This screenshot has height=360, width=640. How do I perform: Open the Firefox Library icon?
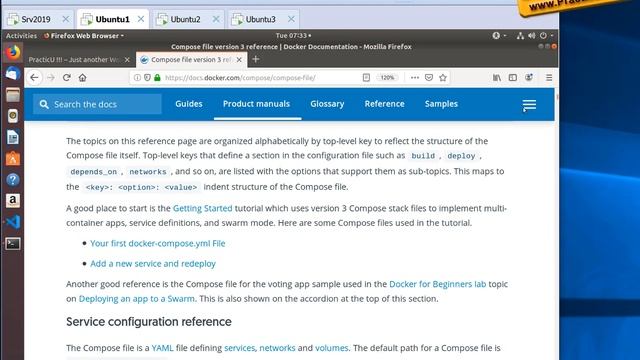(x=497, y=78)
